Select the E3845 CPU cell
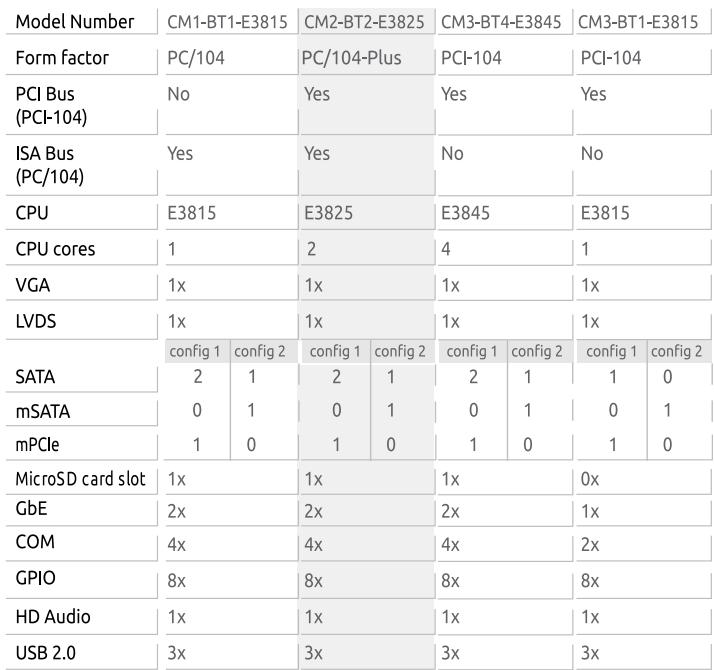Screen dimensions: 714x670 point(465,213)
